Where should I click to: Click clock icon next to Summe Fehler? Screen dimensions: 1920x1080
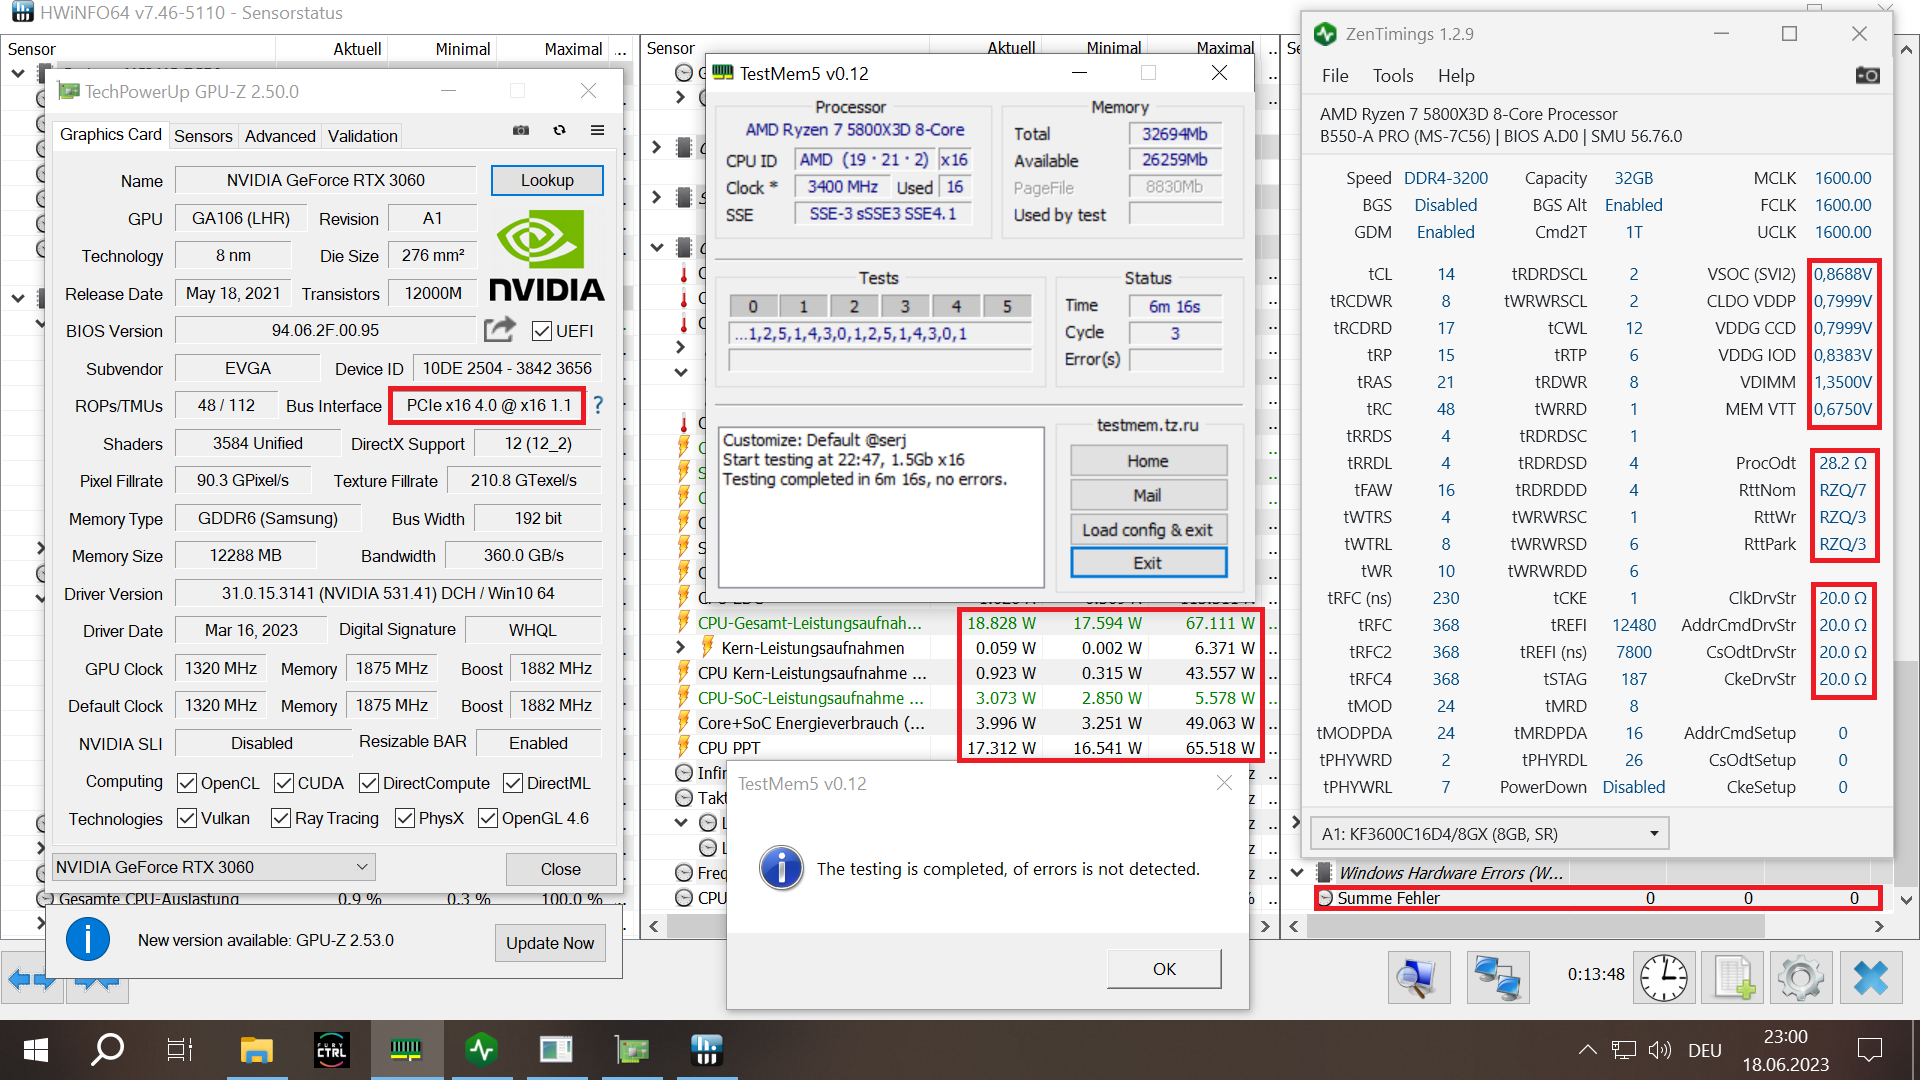[x=1326, y=898]
